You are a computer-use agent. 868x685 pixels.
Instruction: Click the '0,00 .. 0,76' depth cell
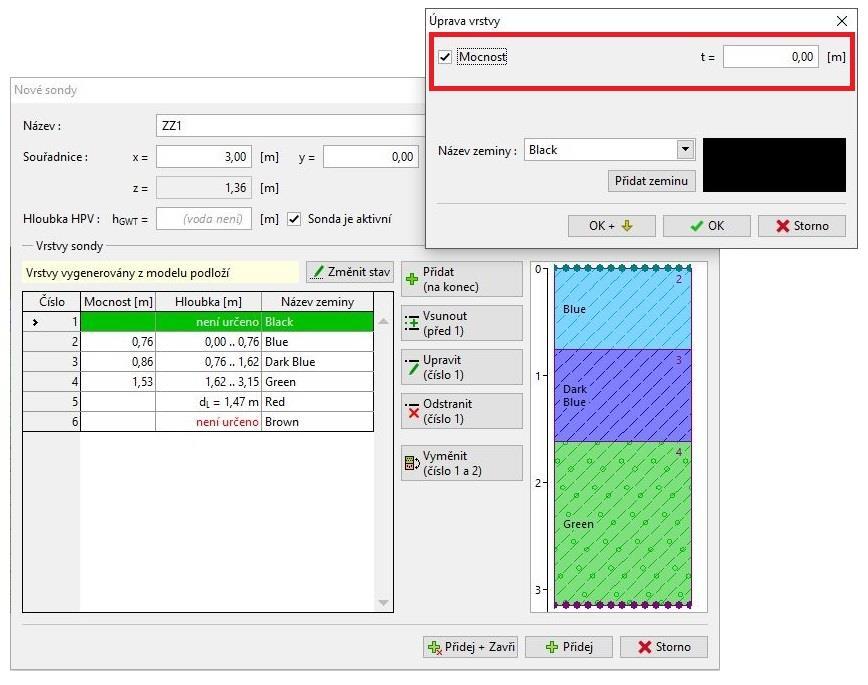coord(209,342)
